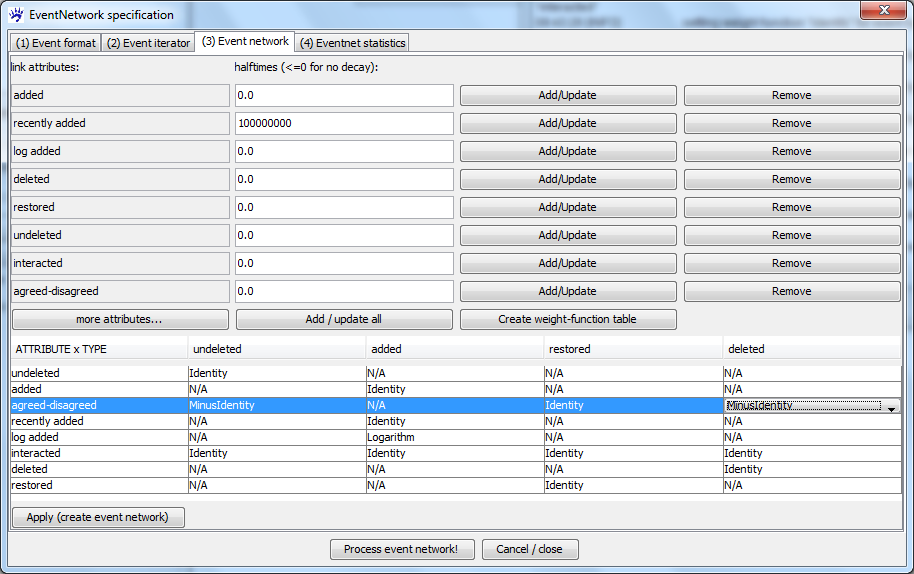Click Create weight-function table button
This screenshot has height=574, width=914.
click(568, 319)
